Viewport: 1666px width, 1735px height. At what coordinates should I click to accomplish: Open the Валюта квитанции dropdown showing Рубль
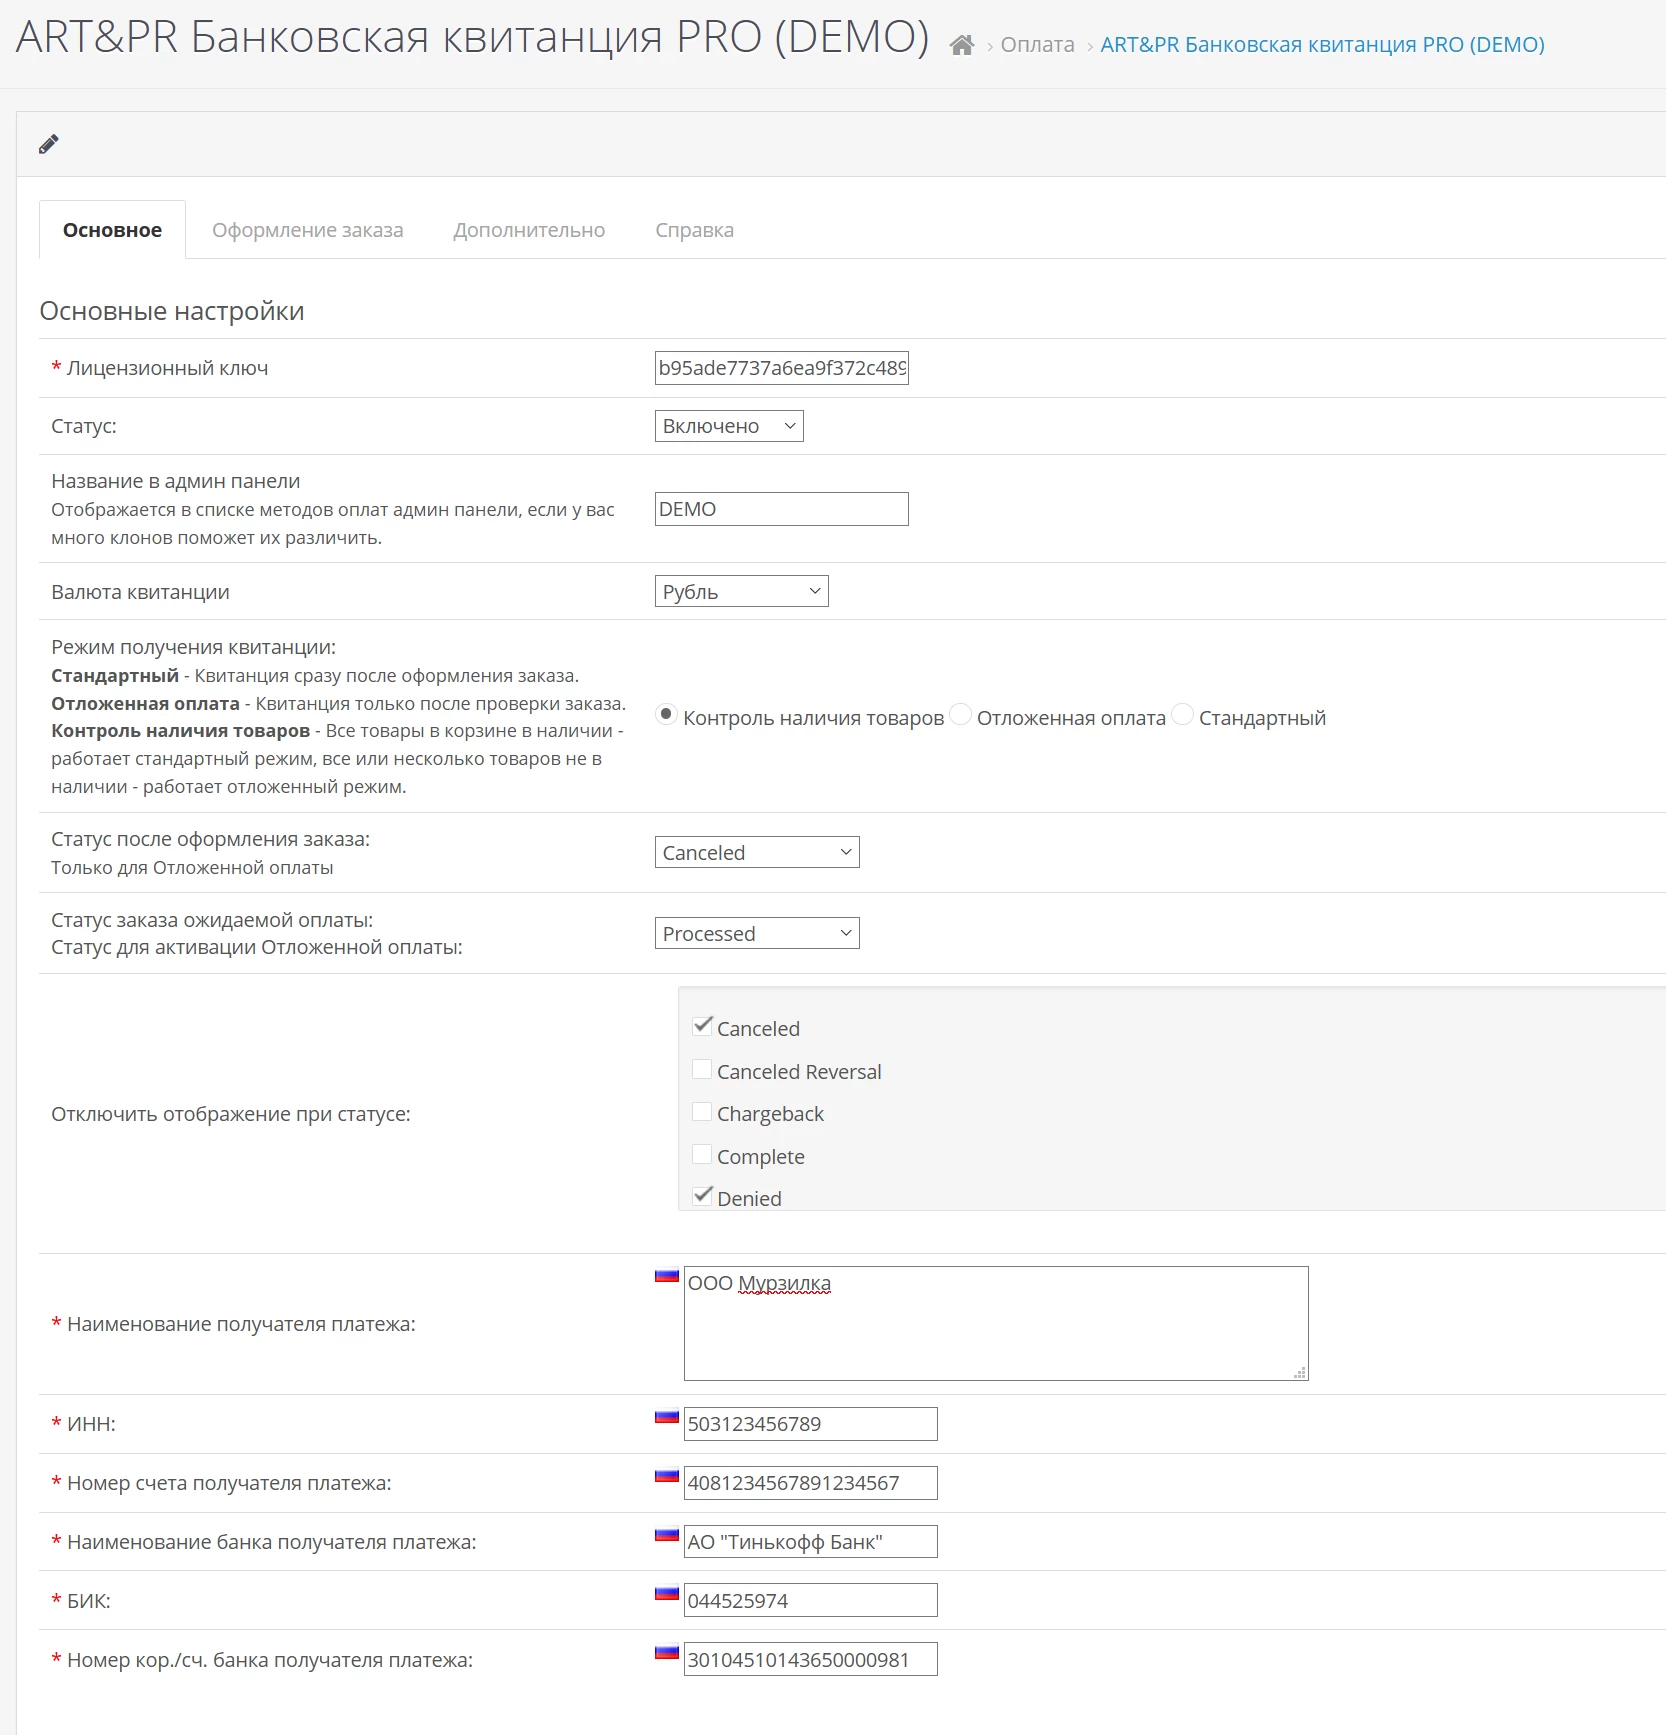tap(741, 591)
